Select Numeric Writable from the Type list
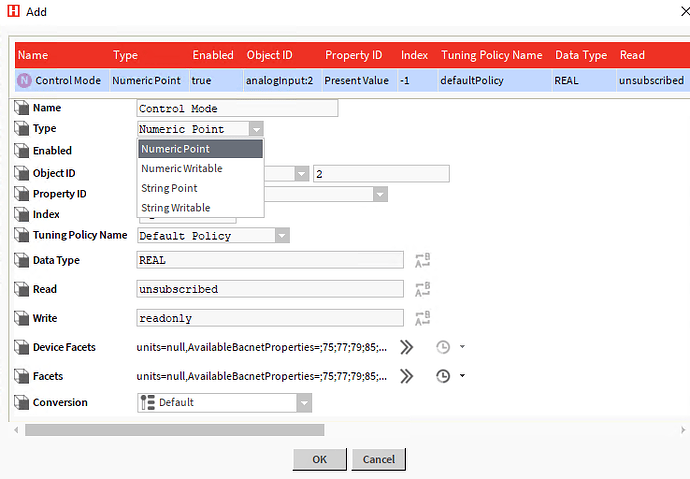This screenshot has width=690, height=479. (201, 168)
